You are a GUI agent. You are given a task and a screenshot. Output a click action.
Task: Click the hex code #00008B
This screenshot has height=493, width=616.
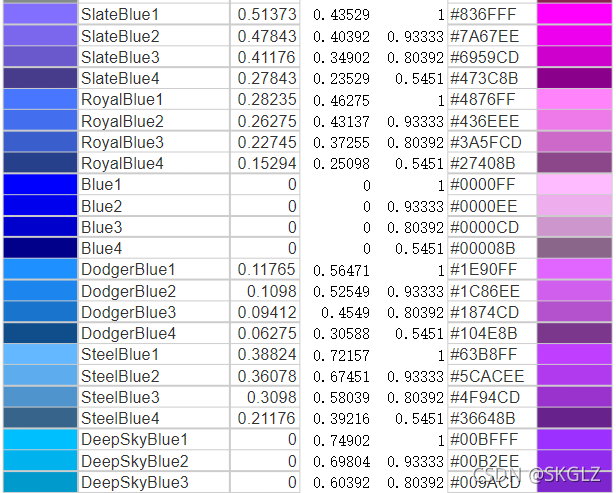tap(482, 249)
